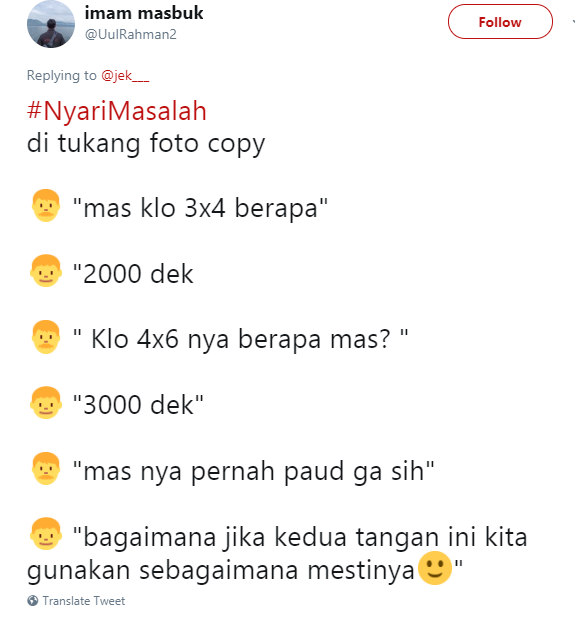Expand the tweet options chevron beside Follow

(x=573, y=22)
